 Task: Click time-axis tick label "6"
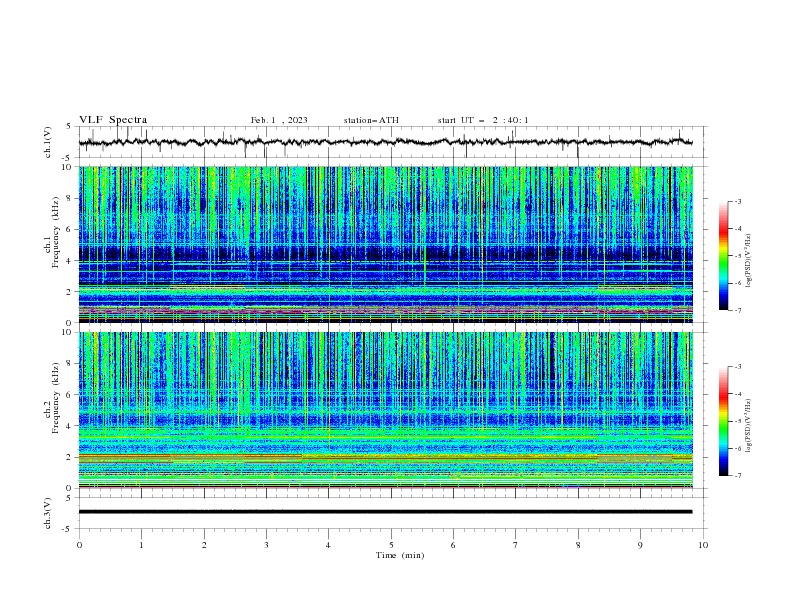click(x=453, y=545)
